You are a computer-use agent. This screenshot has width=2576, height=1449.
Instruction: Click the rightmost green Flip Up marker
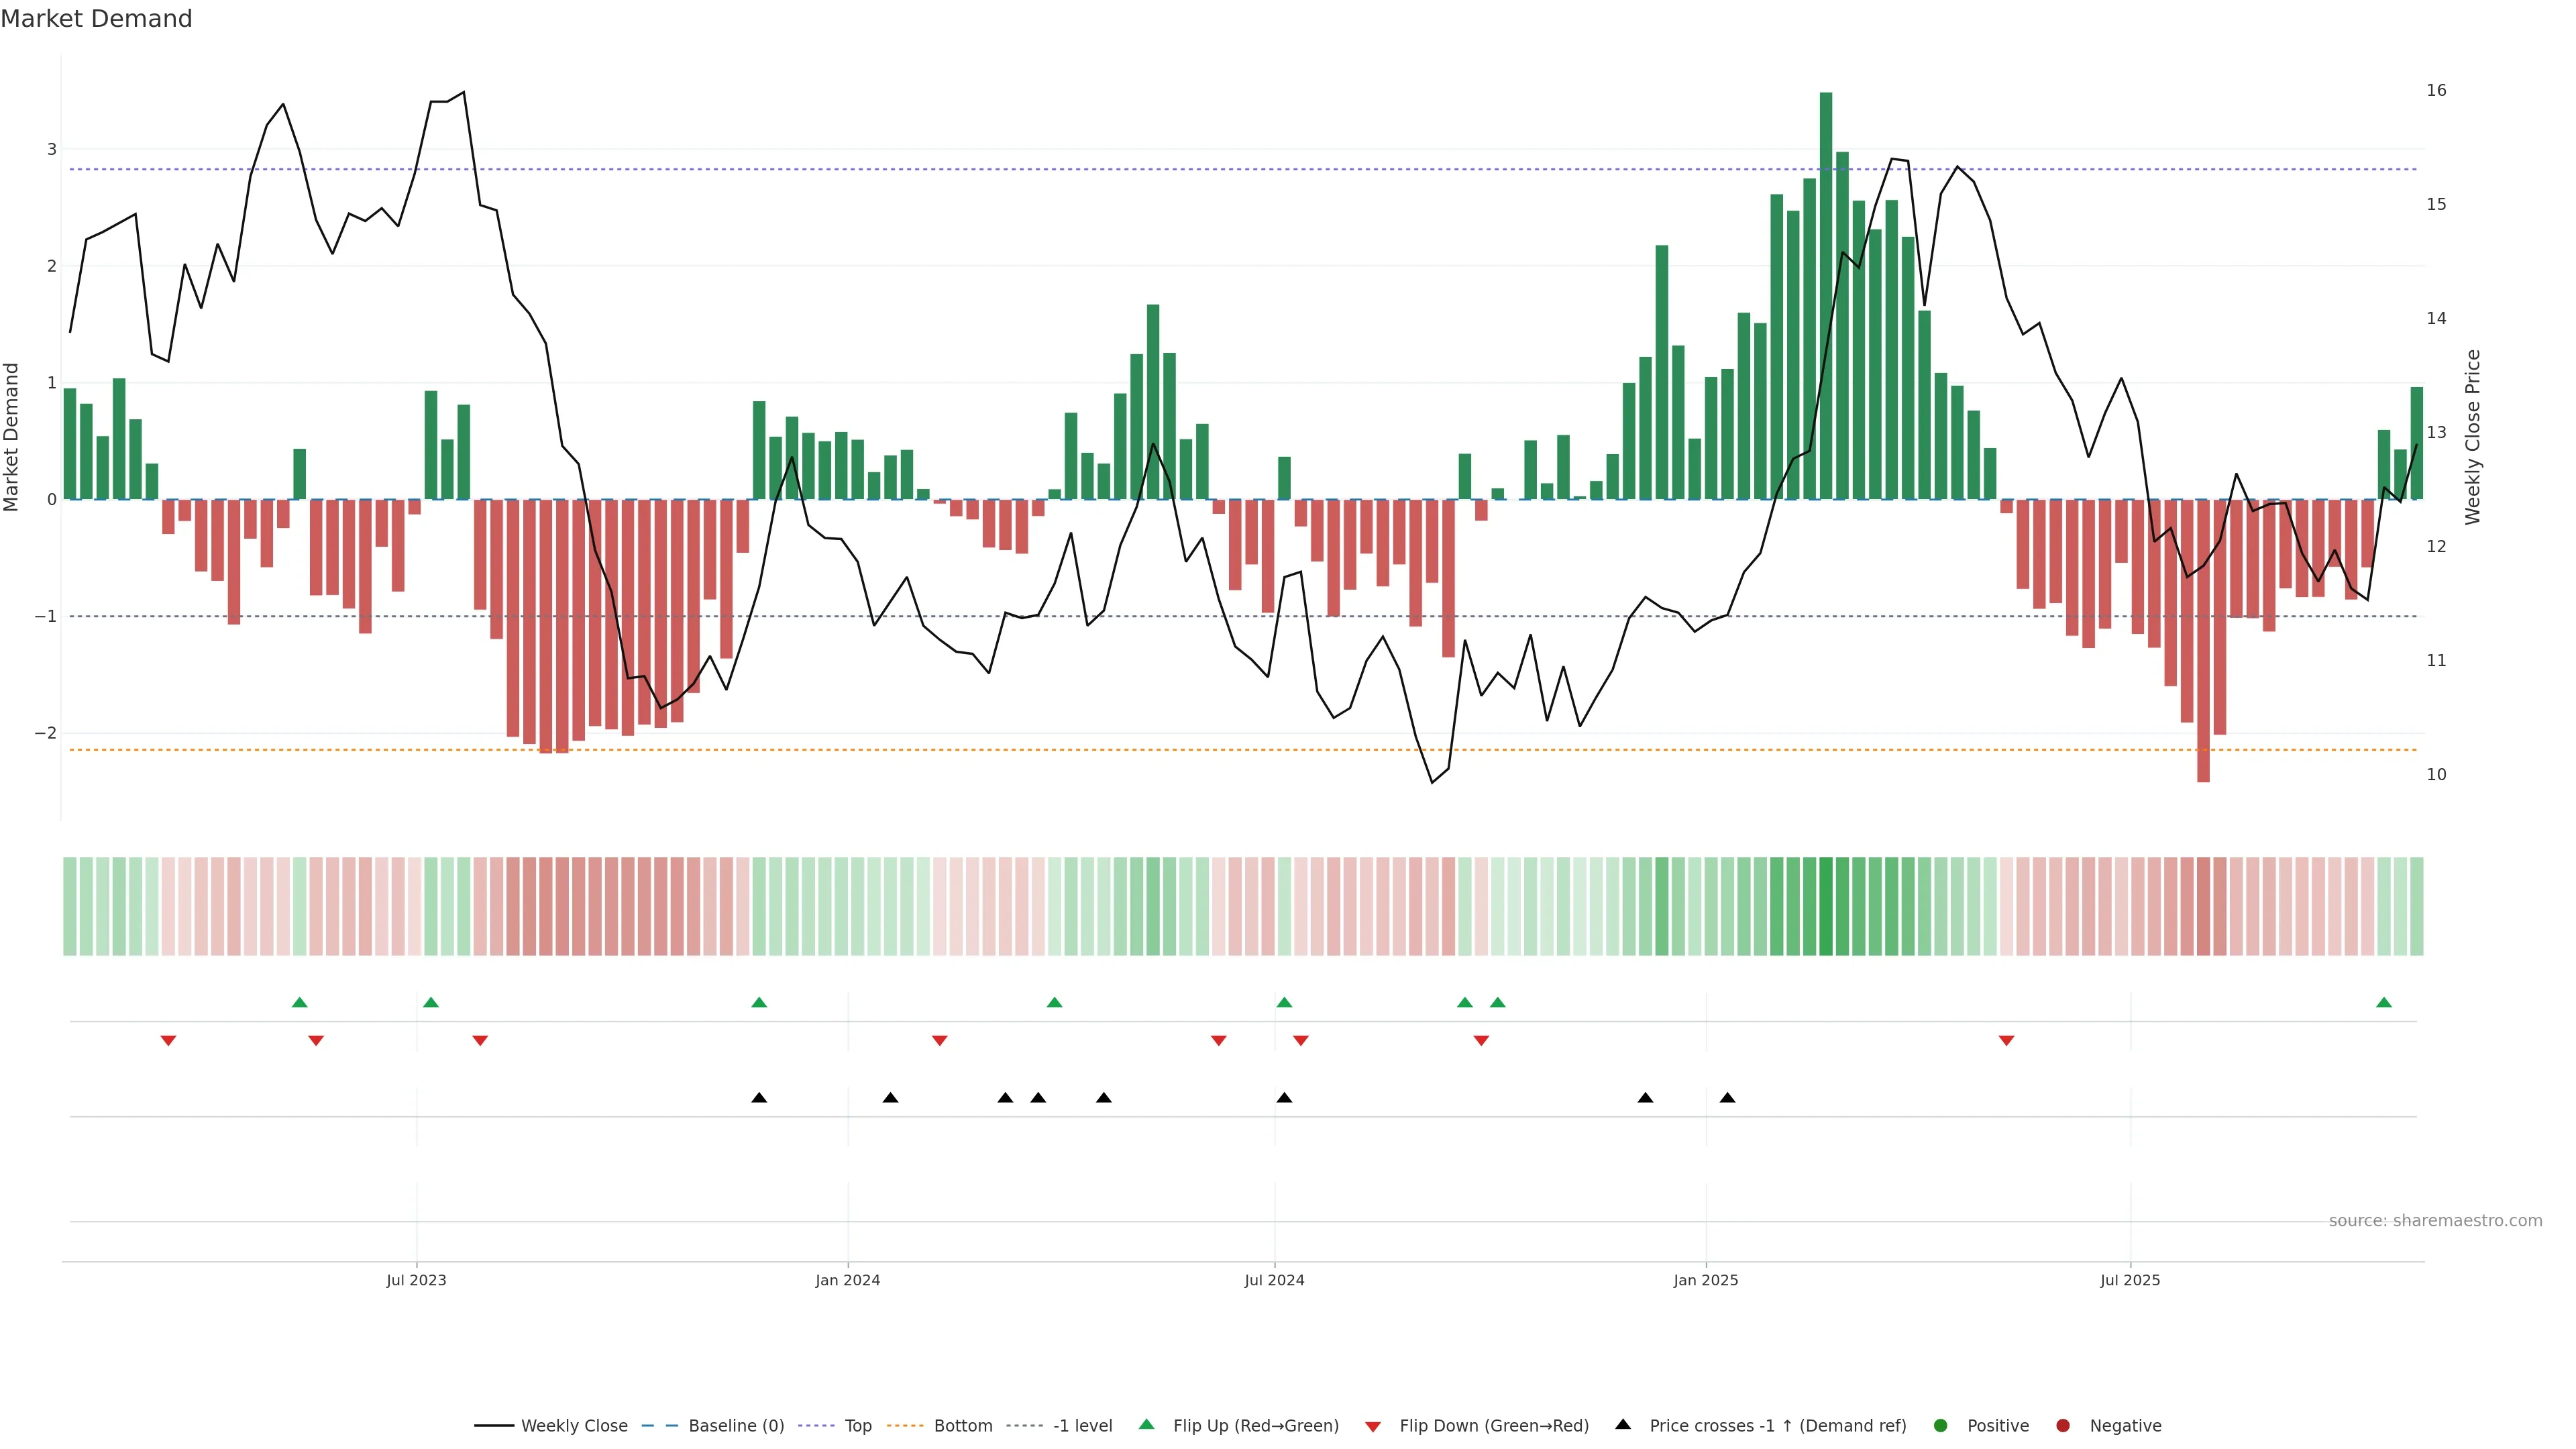tap(2384, 1002)
